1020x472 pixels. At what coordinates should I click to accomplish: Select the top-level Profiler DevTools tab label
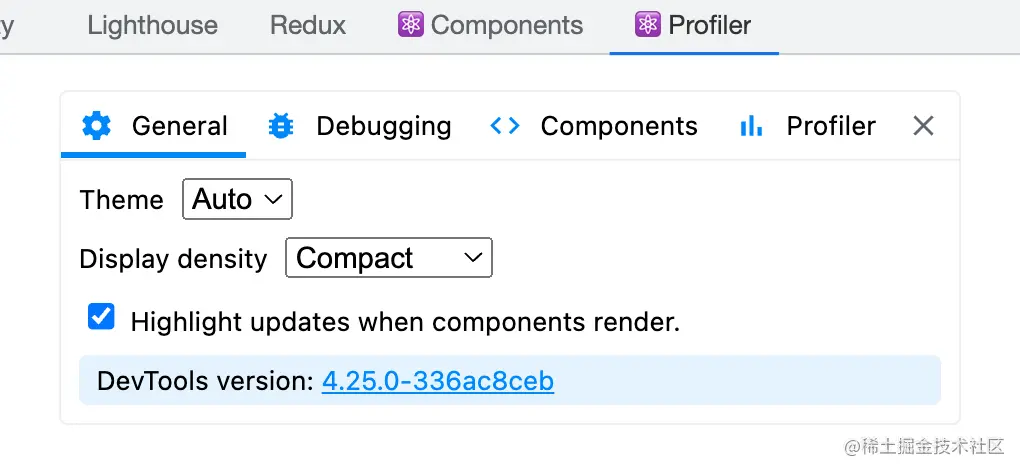pos(710,25)
